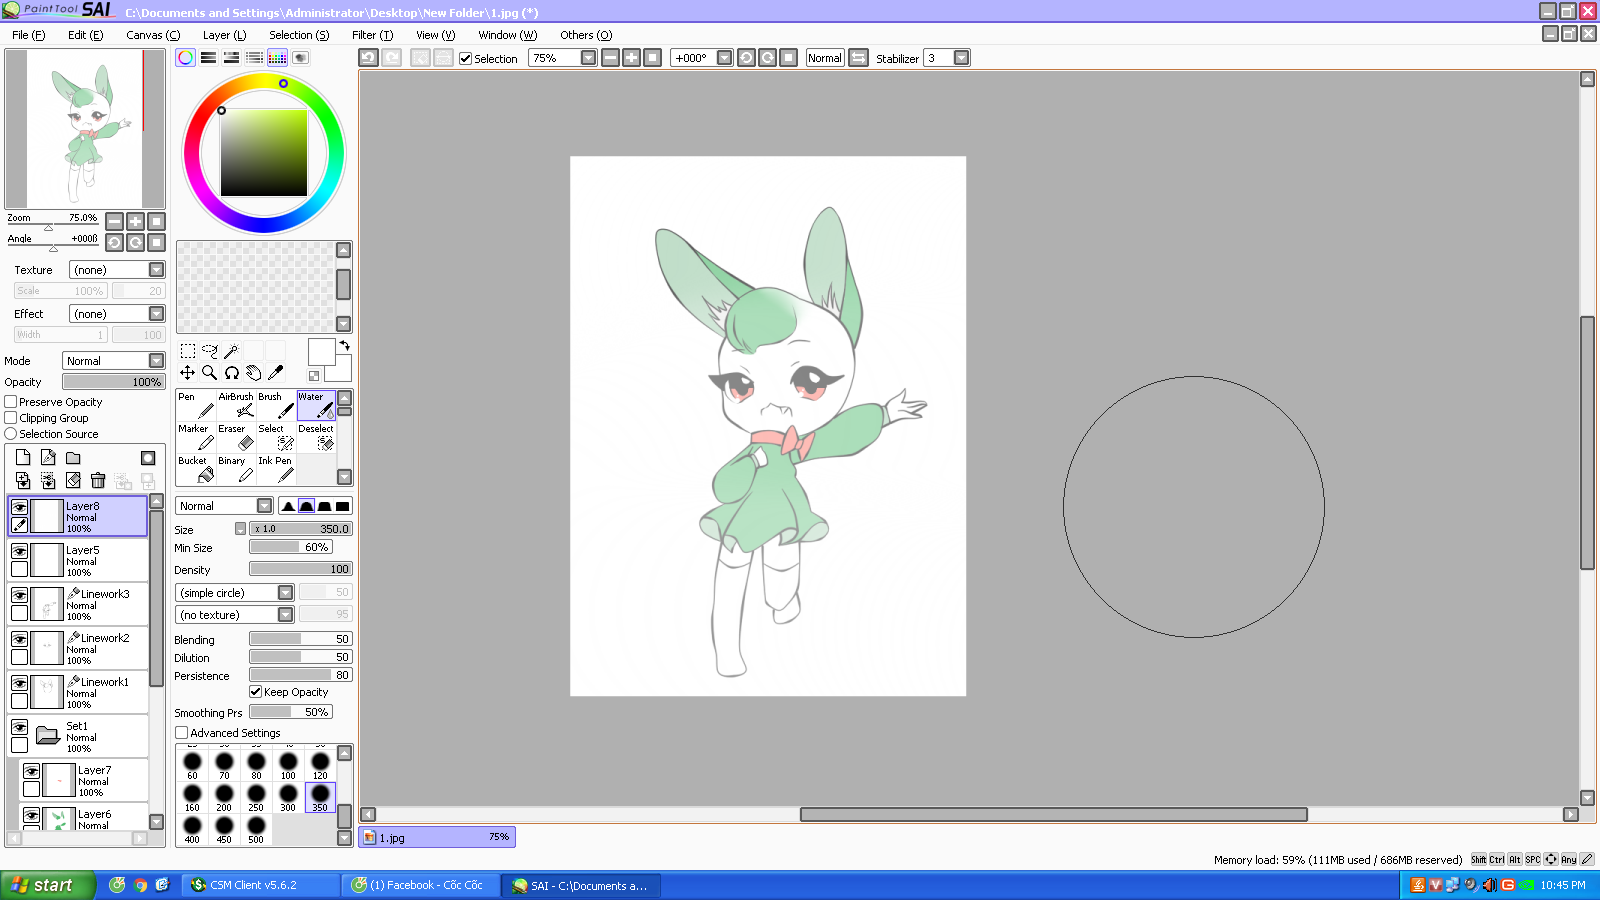Click the Windows start button
1600x900 pixels.
pyautogui.click(x=47, y=885)
